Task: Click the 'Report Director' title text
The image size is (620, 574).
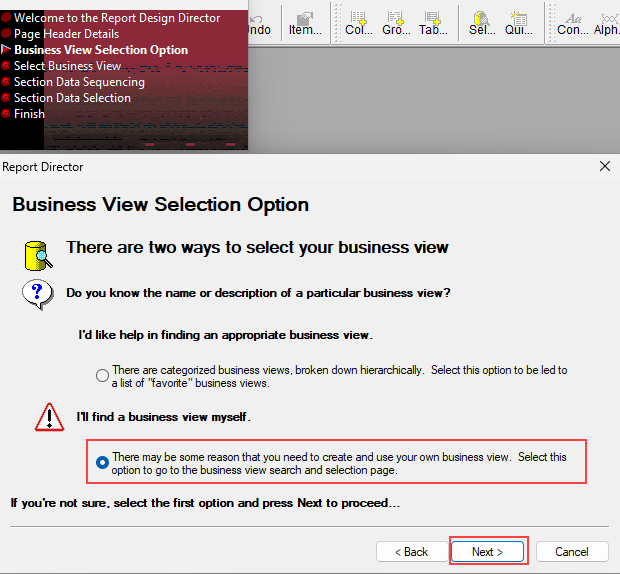Action: click(43, 167)
